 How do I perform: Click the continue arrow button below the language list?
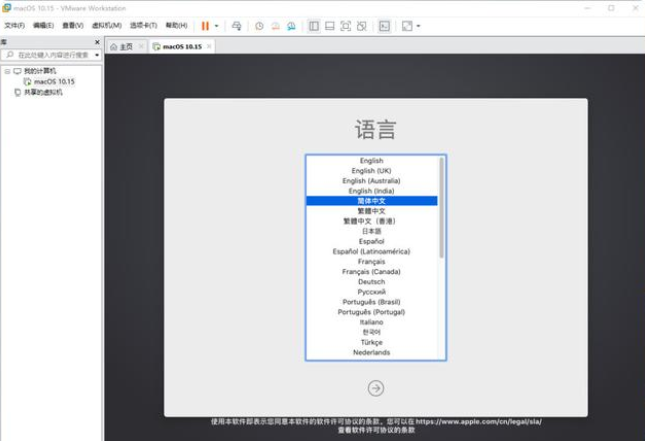(x=376, y=388)
